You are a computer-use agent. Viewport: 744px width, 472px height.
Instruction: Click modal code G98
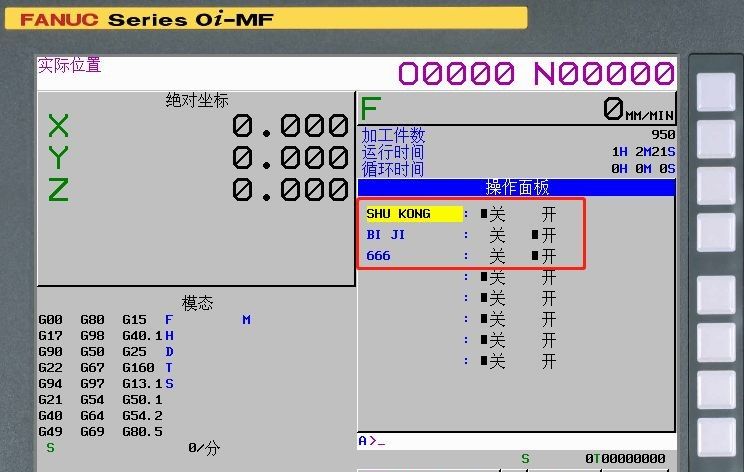click(x=92, y=336)
